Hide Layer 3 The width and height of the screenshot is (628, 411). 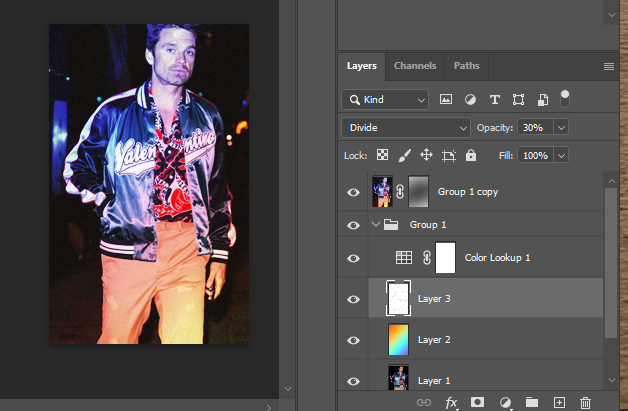(x=353, y=299)
